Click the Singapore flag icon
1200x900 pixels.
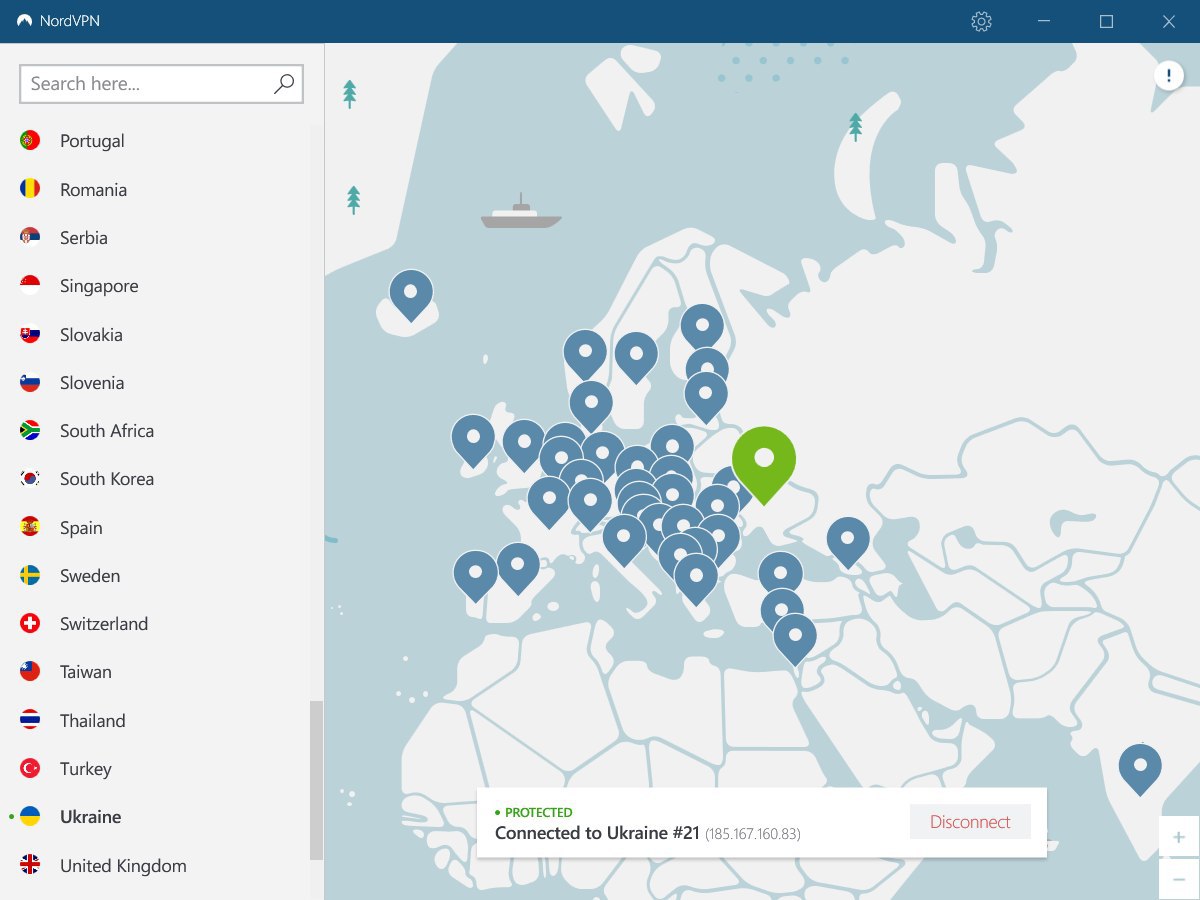(30, 286)
